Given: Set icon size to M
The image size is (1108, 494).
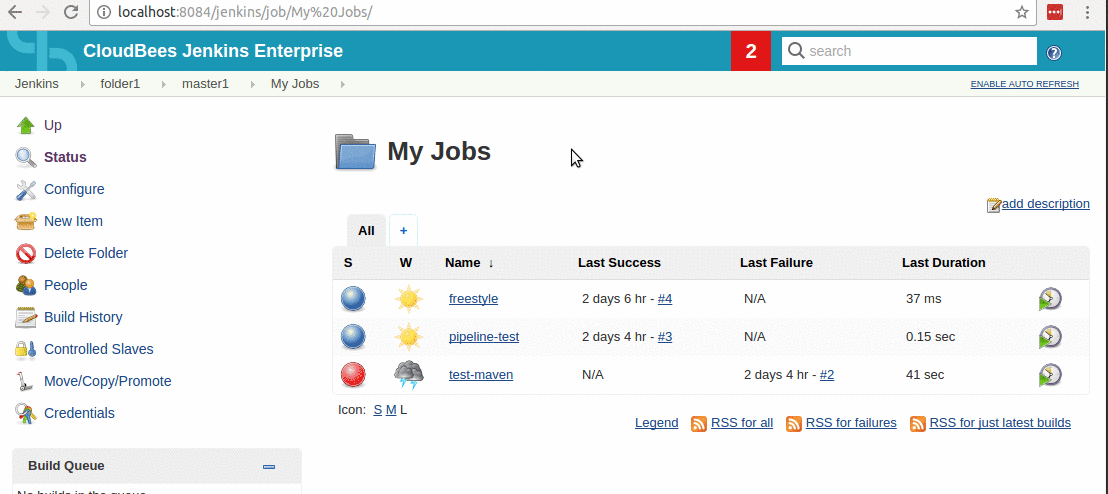Looking at the screenshot, I should (x=391, y=410).
